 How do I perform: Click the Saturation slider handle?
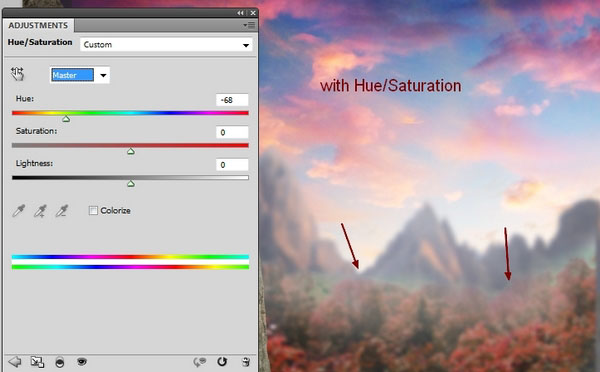(131, 152)
